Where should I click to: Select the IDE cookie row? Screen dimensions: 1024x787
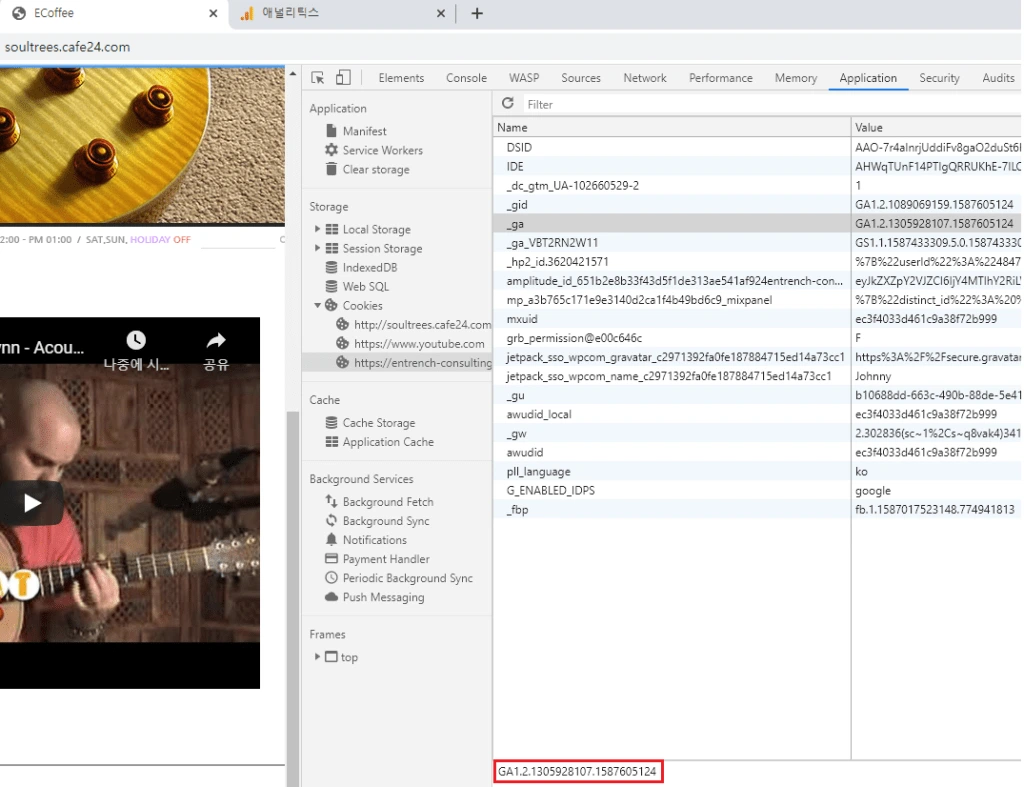[x=758, y=167]
